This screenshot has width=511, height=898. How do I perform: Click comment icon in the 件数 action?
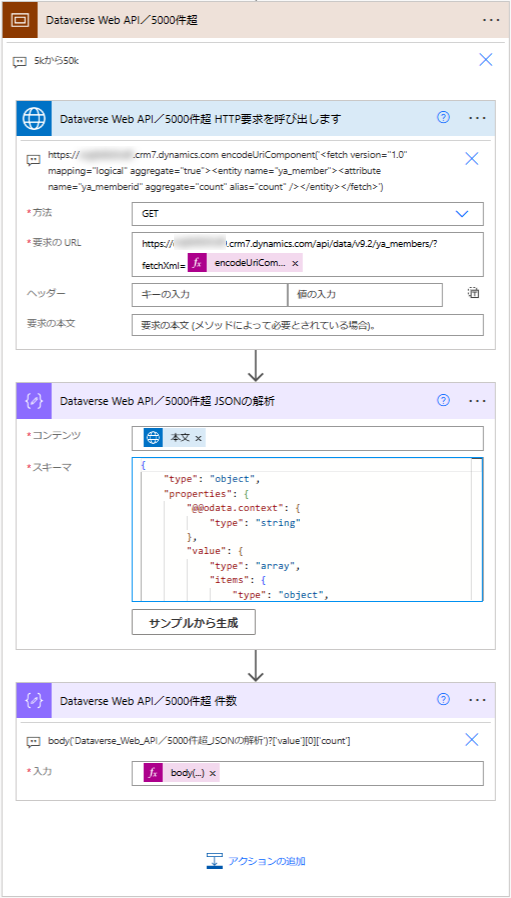coord(34,742)
